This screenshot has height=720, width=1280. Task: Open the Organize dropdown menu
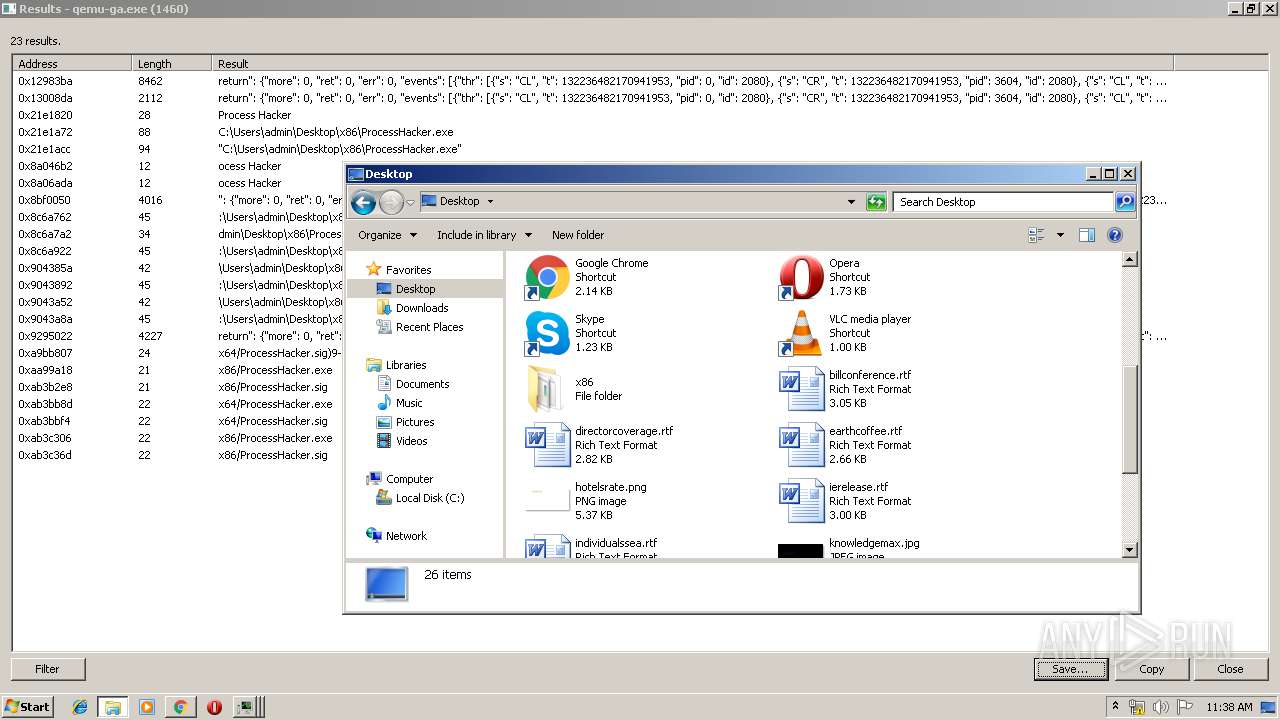[x=387, y=235]
